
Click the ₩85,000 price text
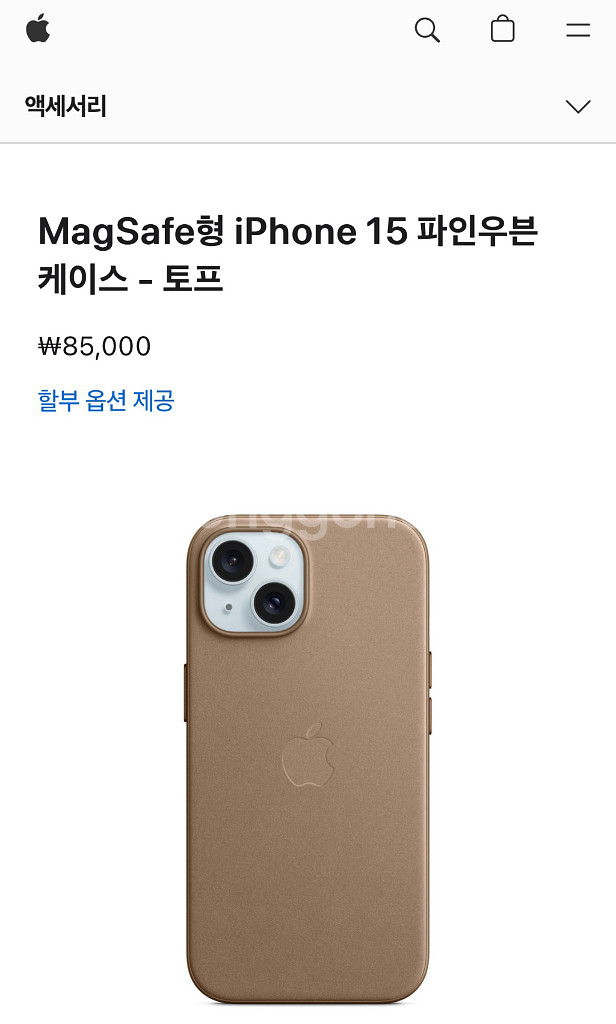95,346
